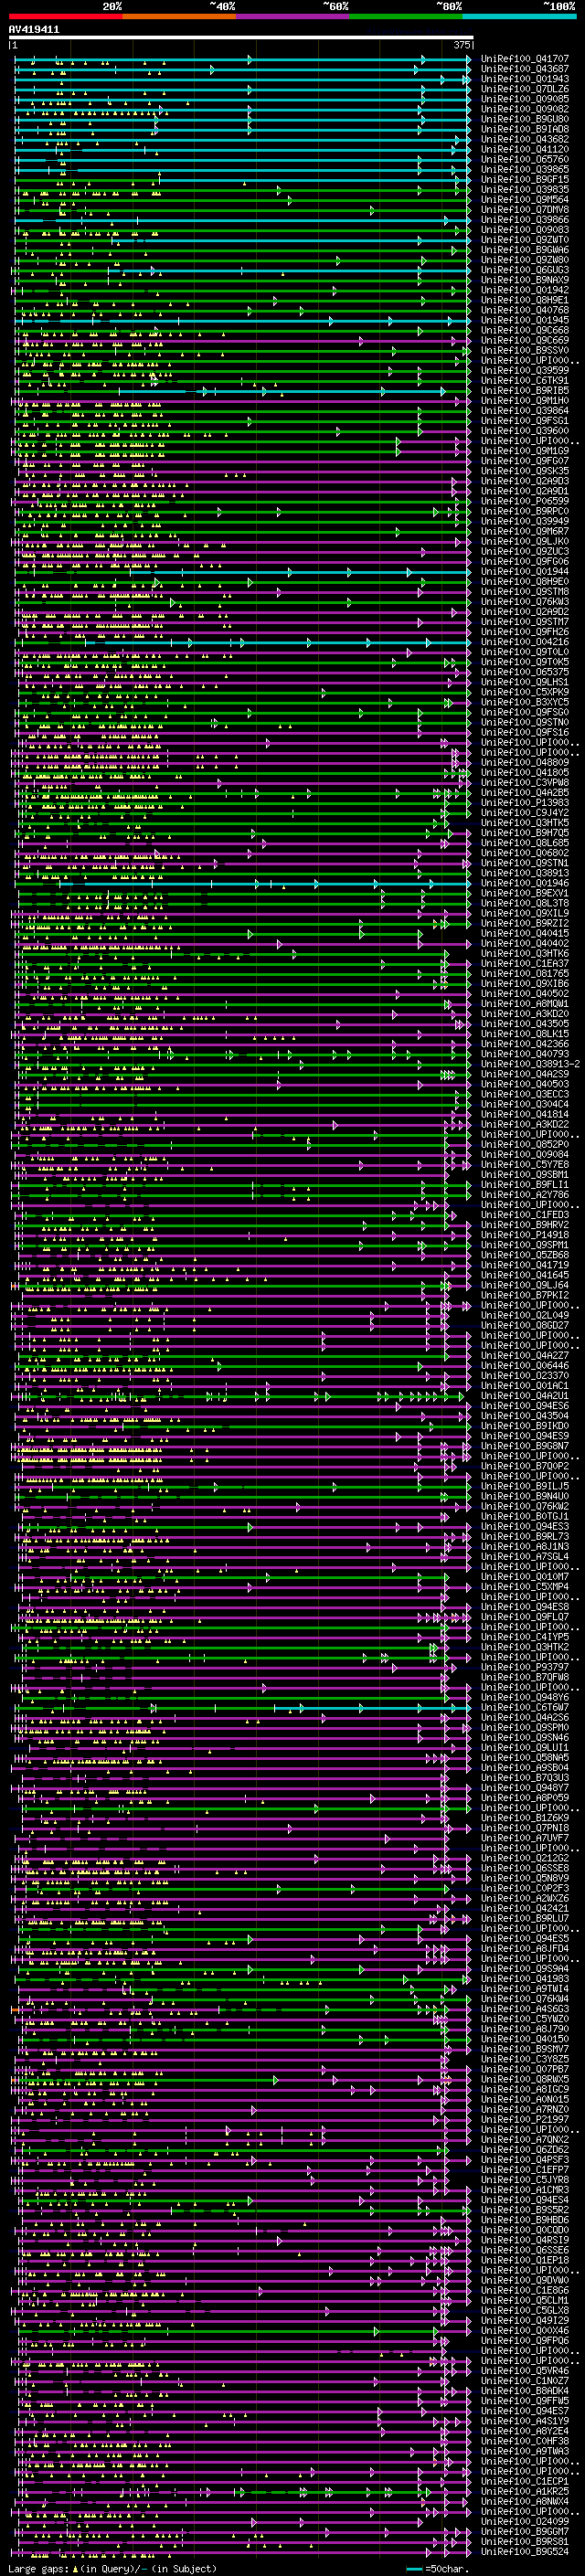Viewport: 585px width, 2576px height.
Task: Select the UniRef100_Q00X46 entry
Action: [x=524, y=2331]
